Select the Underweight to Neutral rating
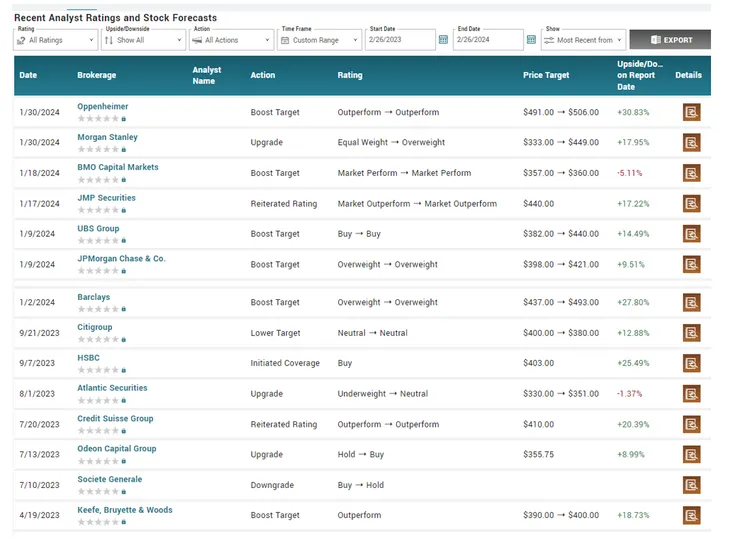This screenshot has height=541, width=730. tap(383, 394)
